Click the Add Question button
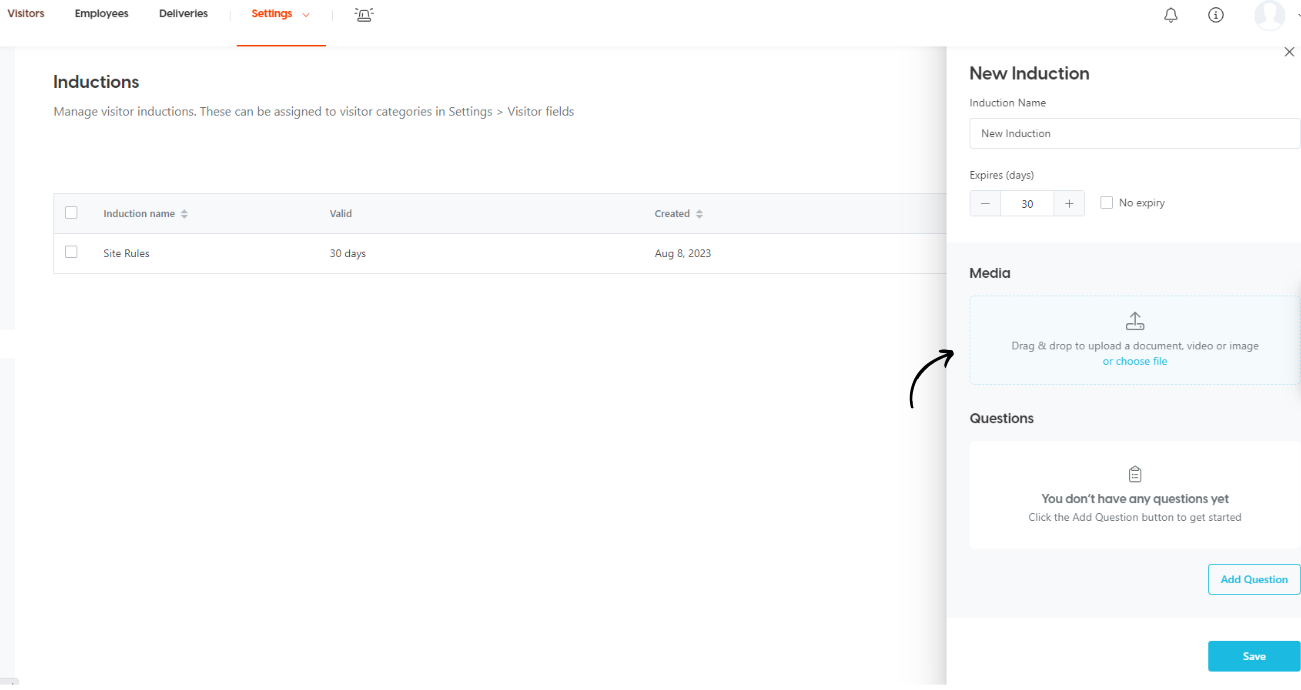This screenshot has height=690, width=1301. tap(1253, 579)
